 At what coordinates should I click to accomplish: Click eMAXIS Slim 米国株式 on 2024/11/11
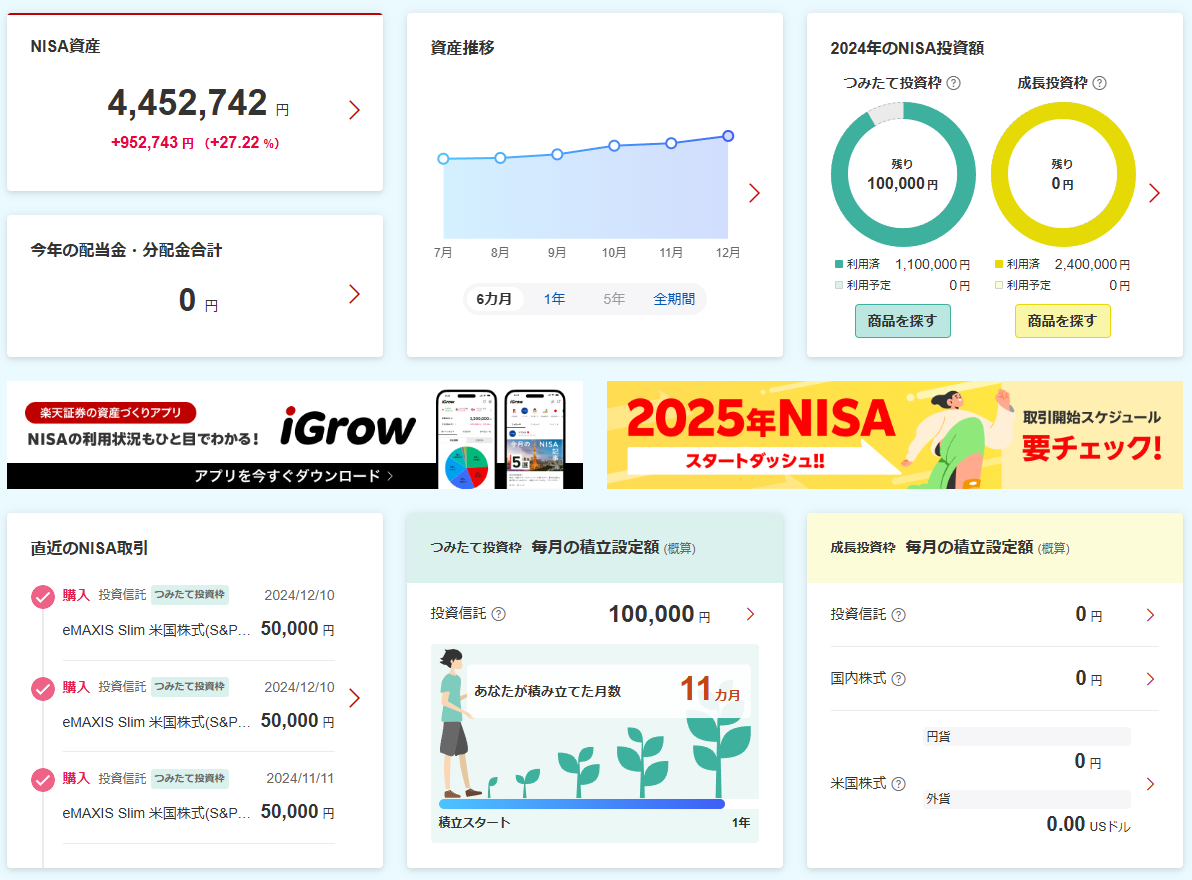coord(156,813)
